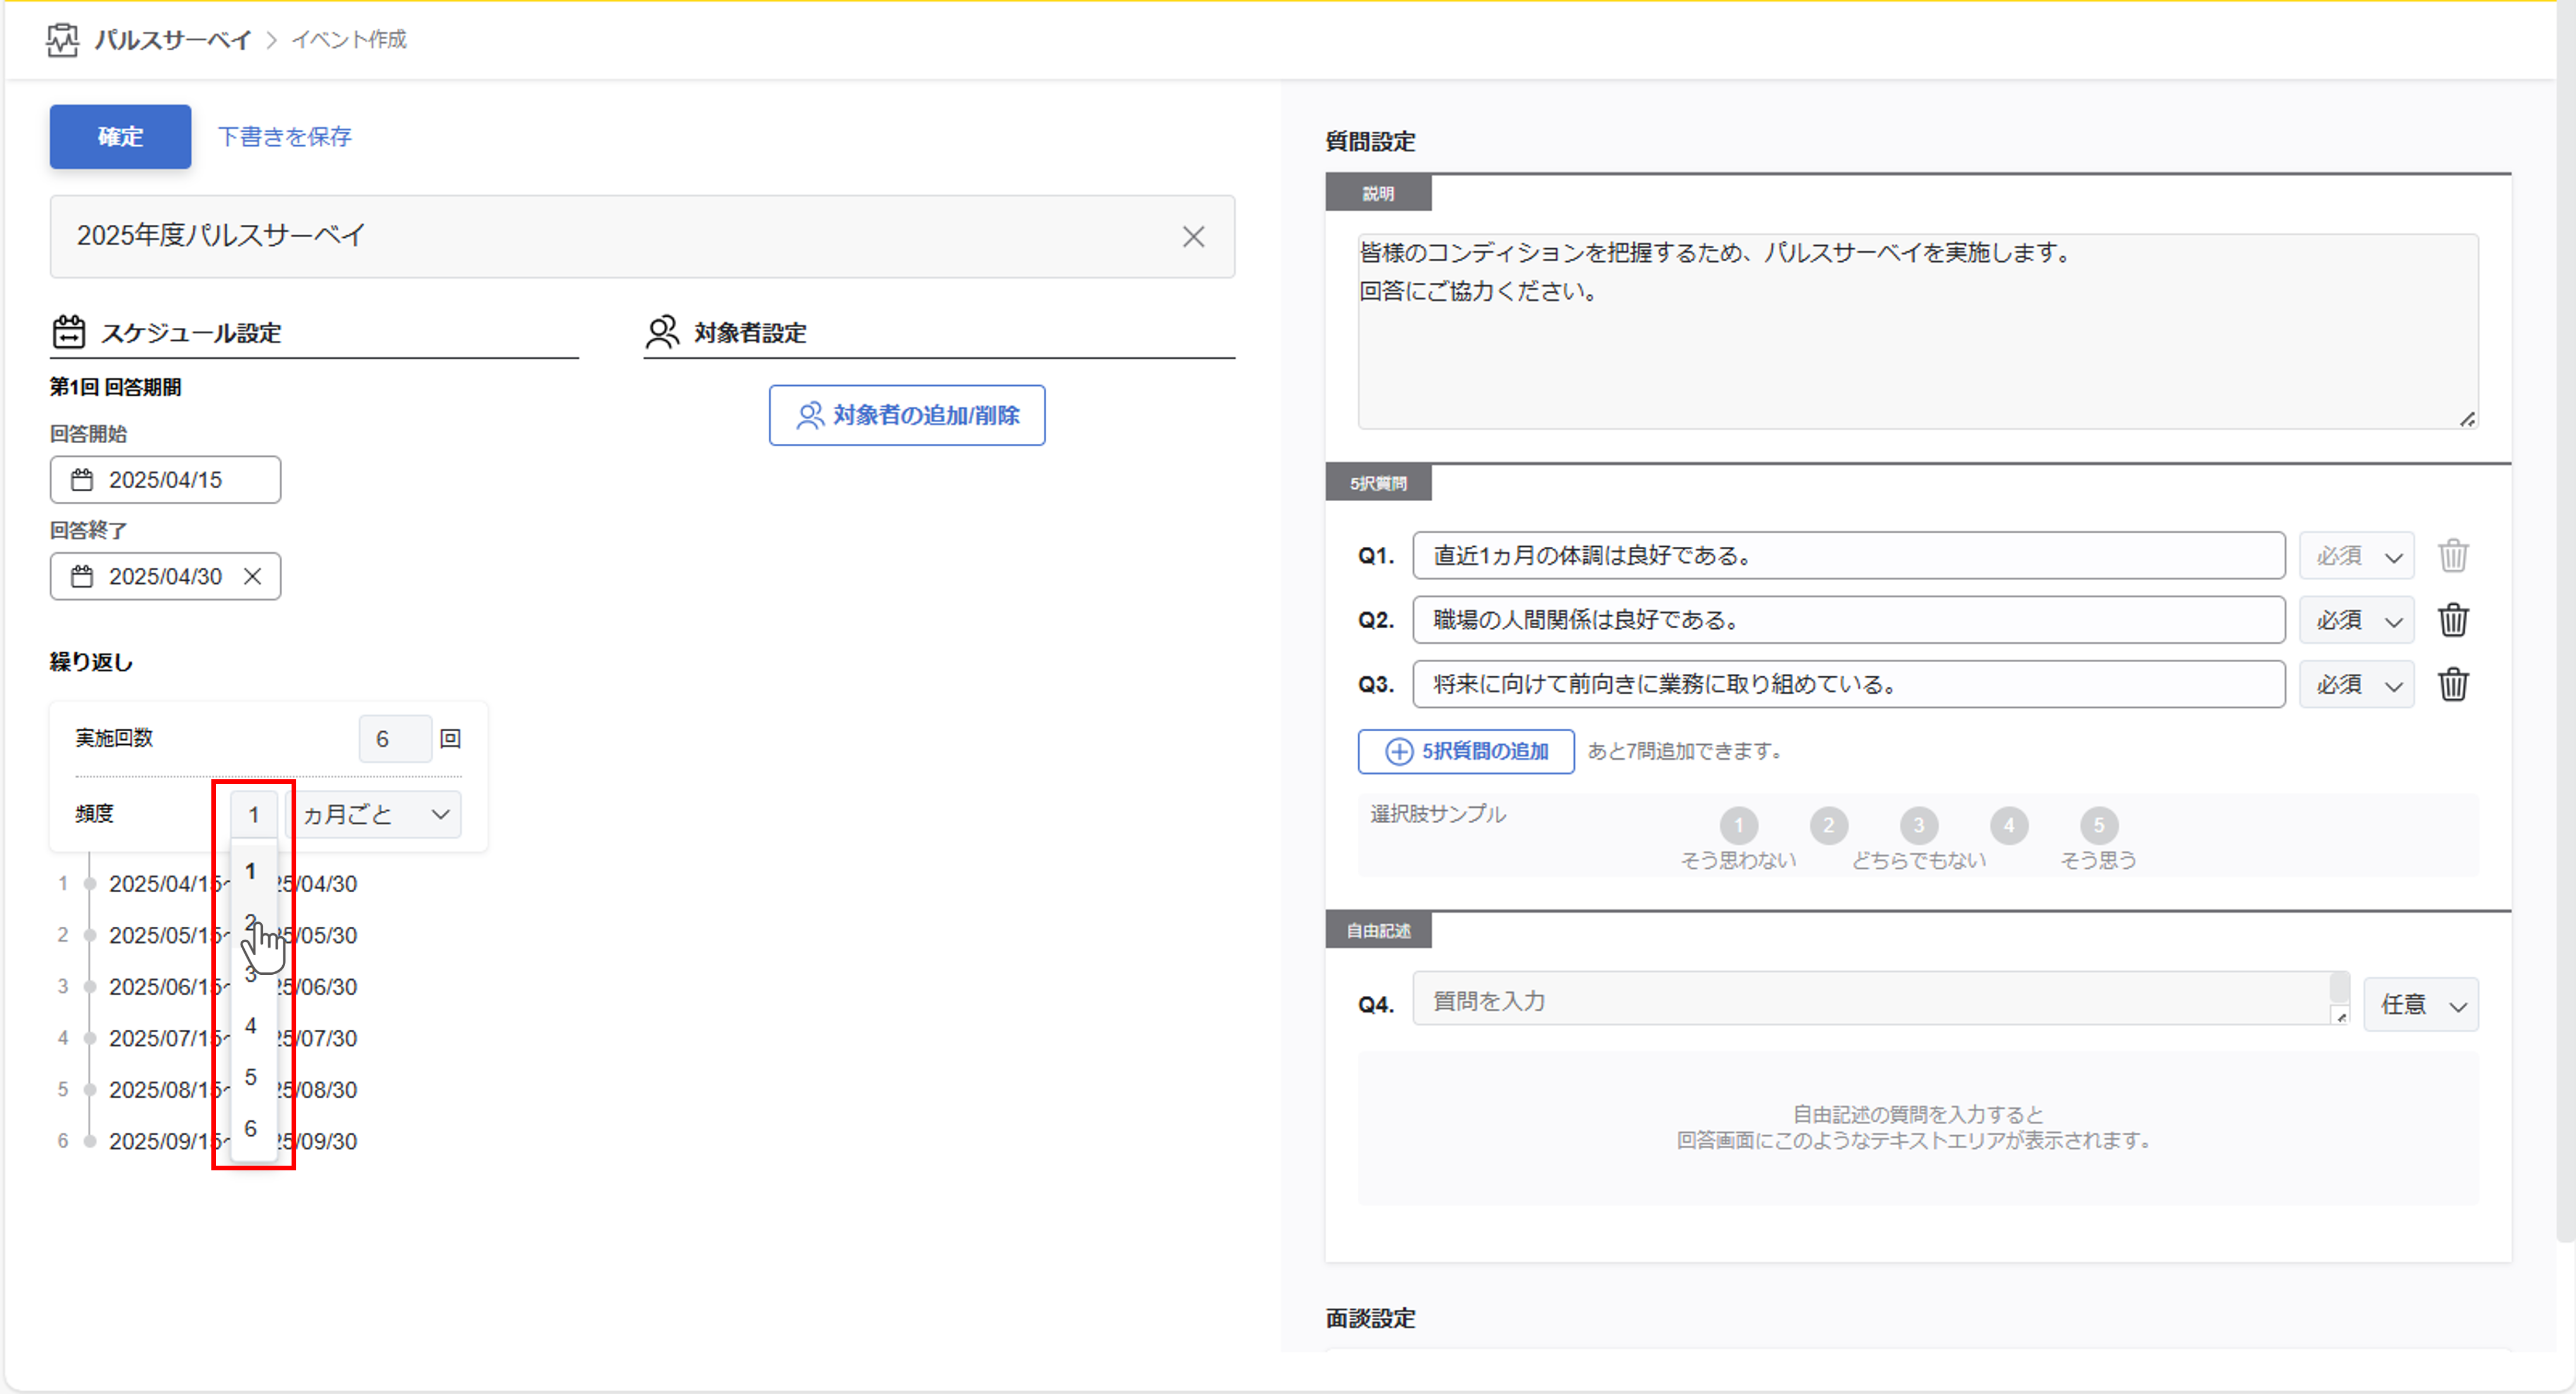Click the sample choice circle 3
Viewport: 2576px width, 1394px height.
click(x=1919, y=826)
